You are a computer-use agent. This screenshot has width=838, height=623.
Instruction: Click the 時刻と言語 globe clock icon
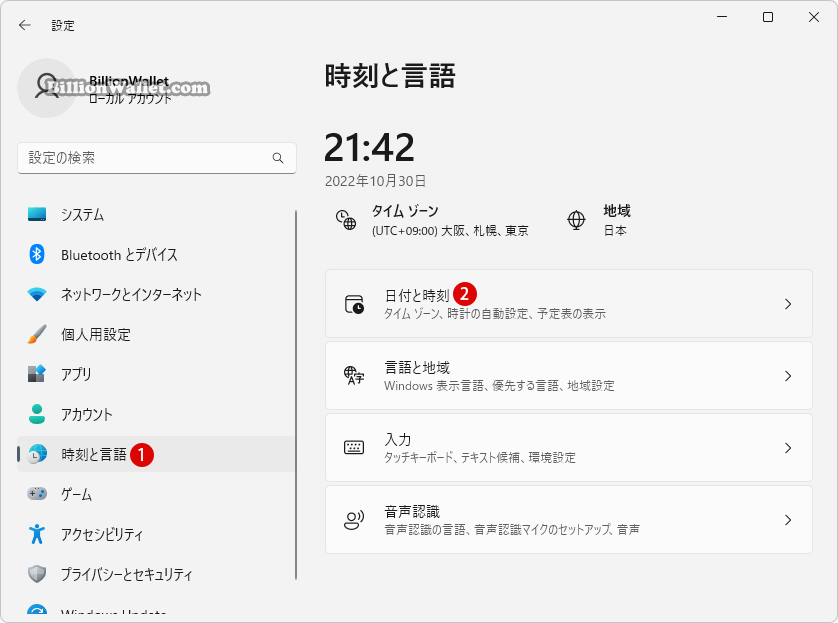(37, 454)
